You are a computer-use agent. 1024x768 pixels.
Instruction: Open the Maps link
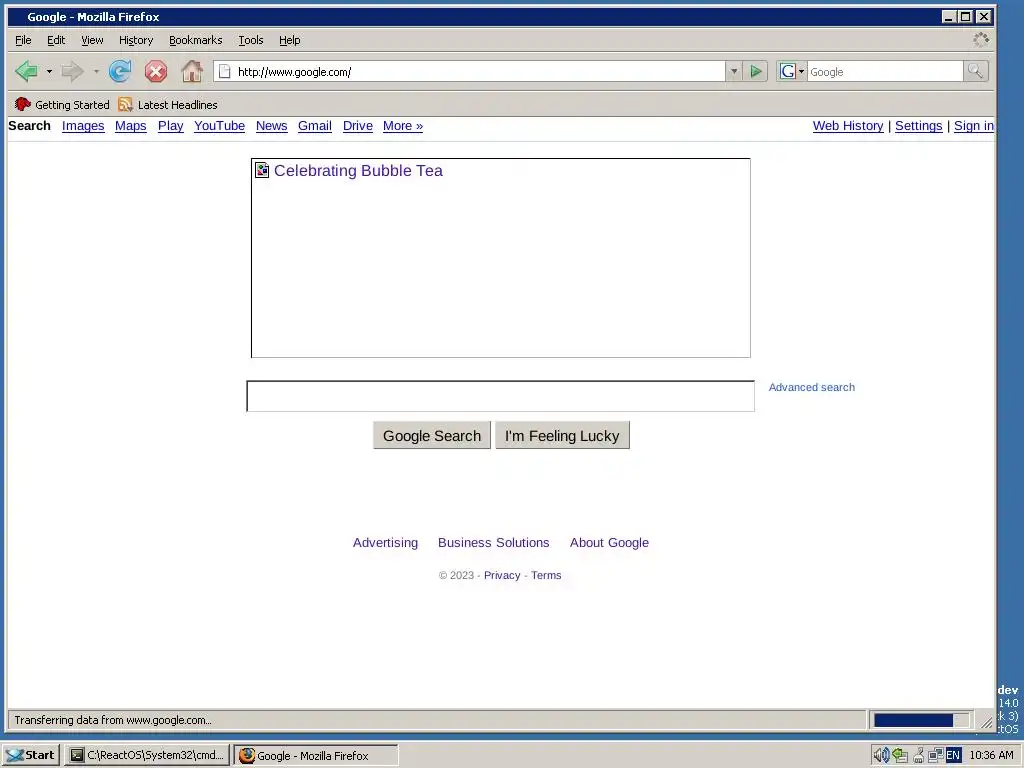pyautogui.click(x=131, y=126)
